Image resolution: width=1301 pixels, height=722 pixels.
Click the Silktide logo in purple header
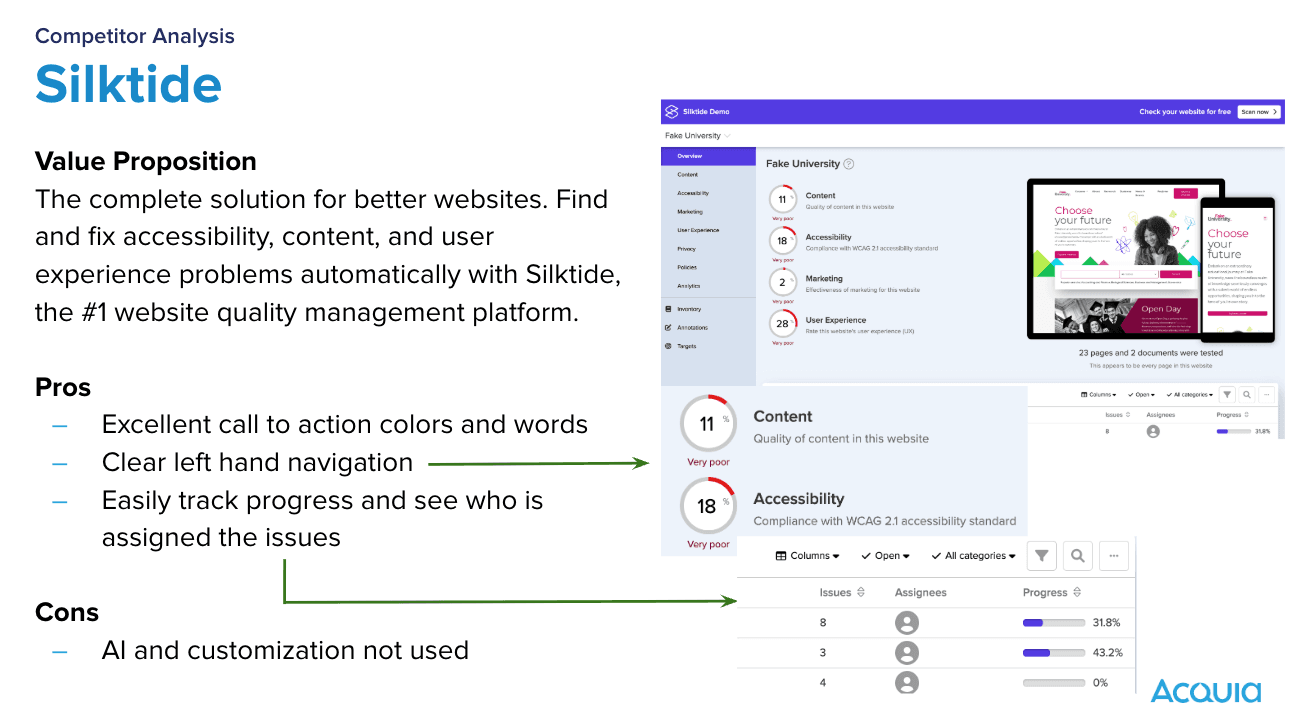click(x=672, y=112)
